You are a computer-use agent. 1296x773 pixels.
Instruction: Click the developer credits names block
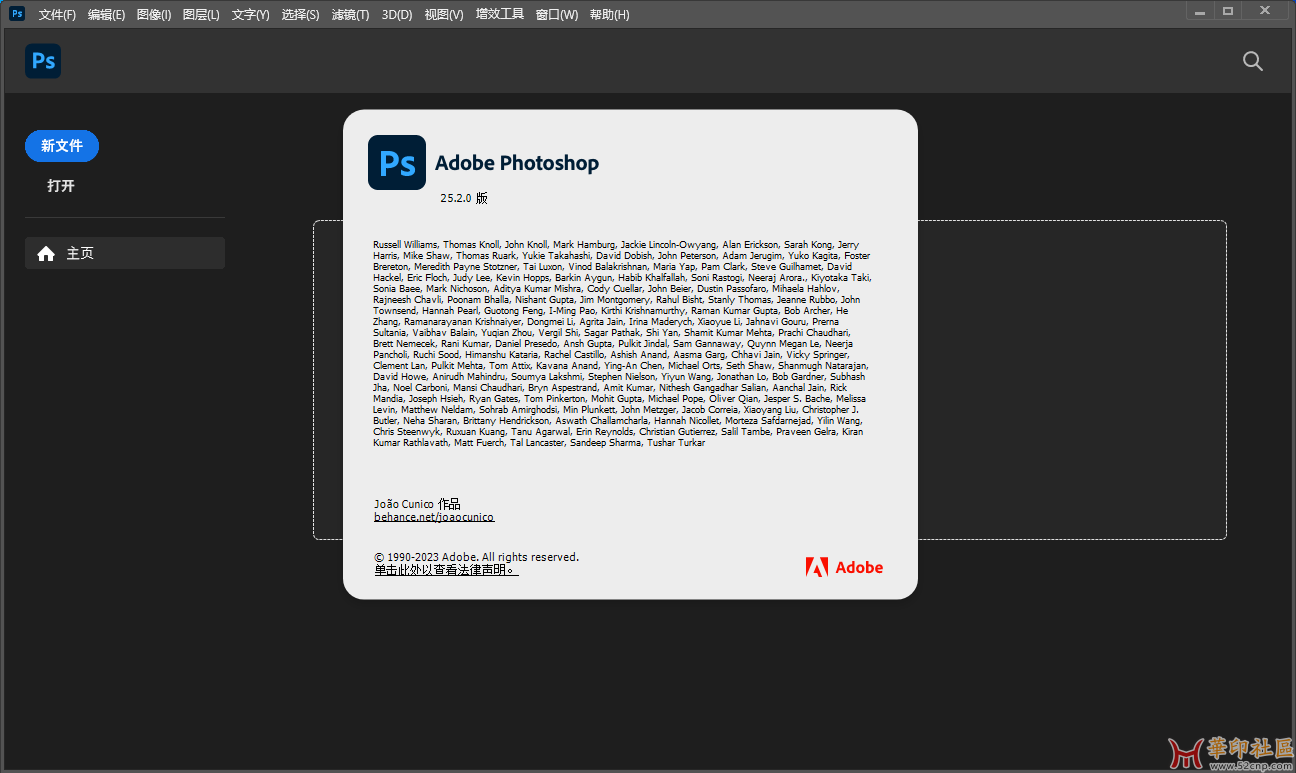pyautogui.click(x=621, y=344)
